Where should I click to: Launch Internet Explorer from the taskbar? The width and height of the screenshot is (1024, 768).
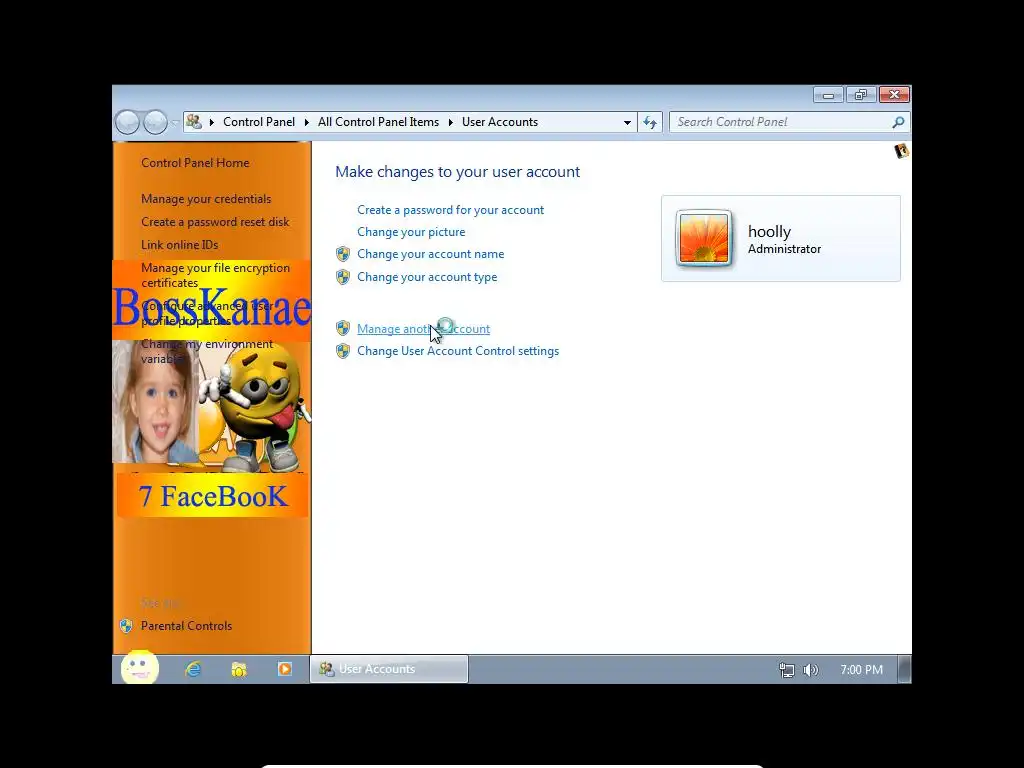(193, 669)
